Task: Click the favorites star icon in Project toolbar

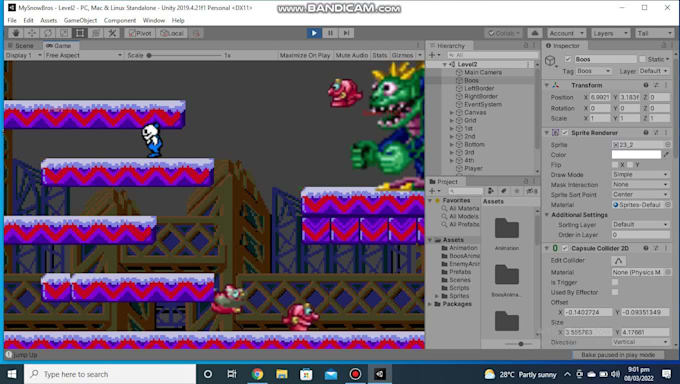Action: [x=517, y=191]
